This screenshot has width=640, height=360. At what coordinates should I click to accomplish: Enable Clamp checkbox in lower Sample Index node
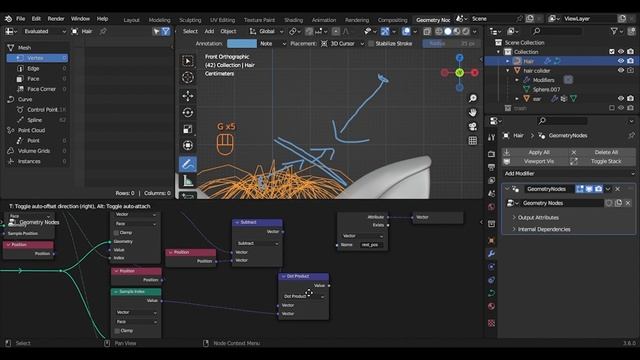[117, 331]
